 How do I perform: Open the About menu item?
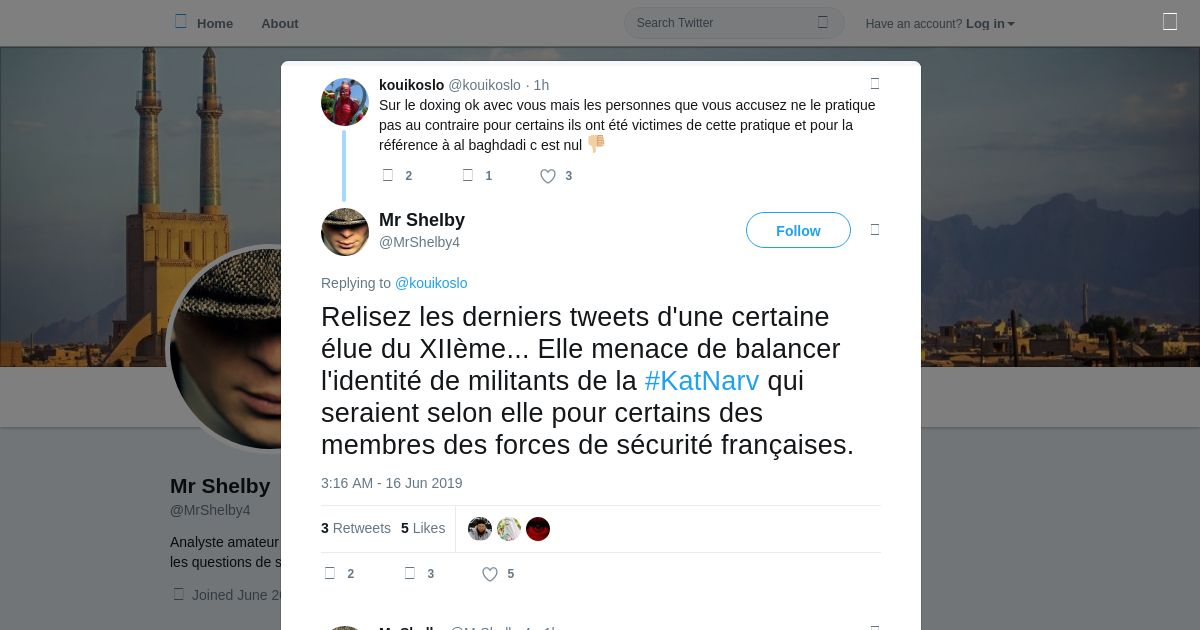pos(280,23)
